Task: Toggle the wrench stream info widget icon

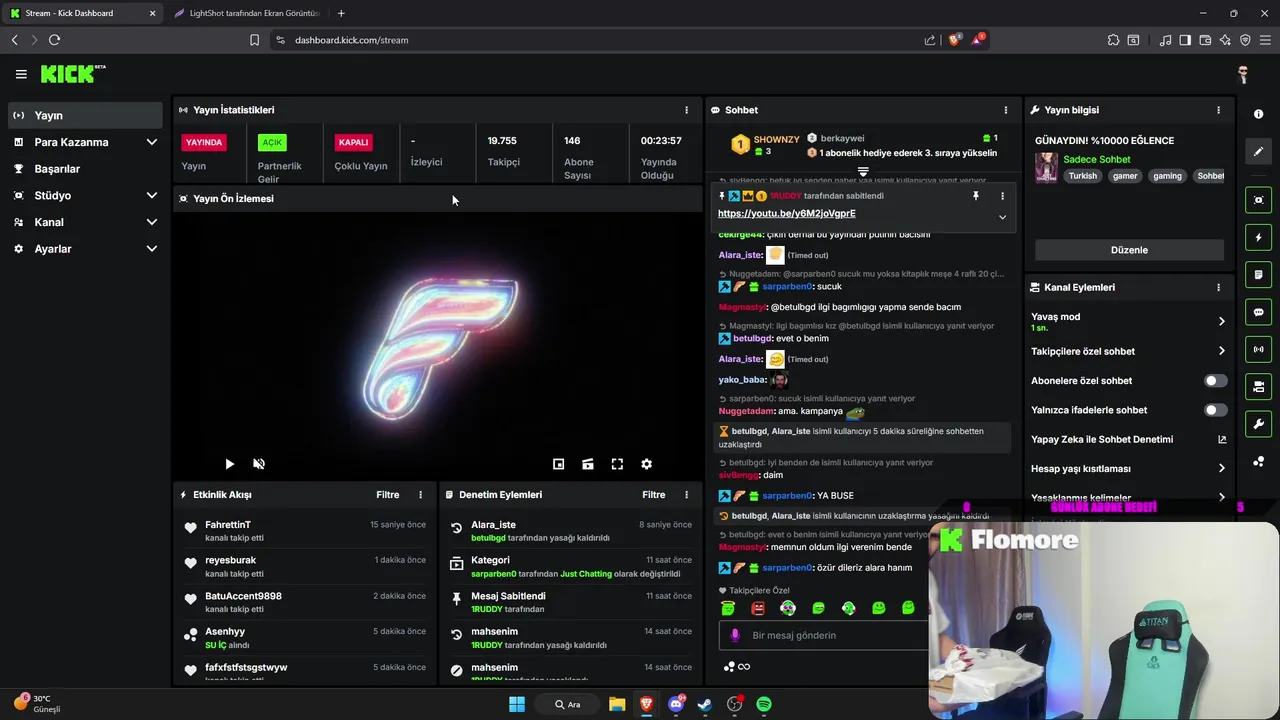Action: pos(1258,424)
